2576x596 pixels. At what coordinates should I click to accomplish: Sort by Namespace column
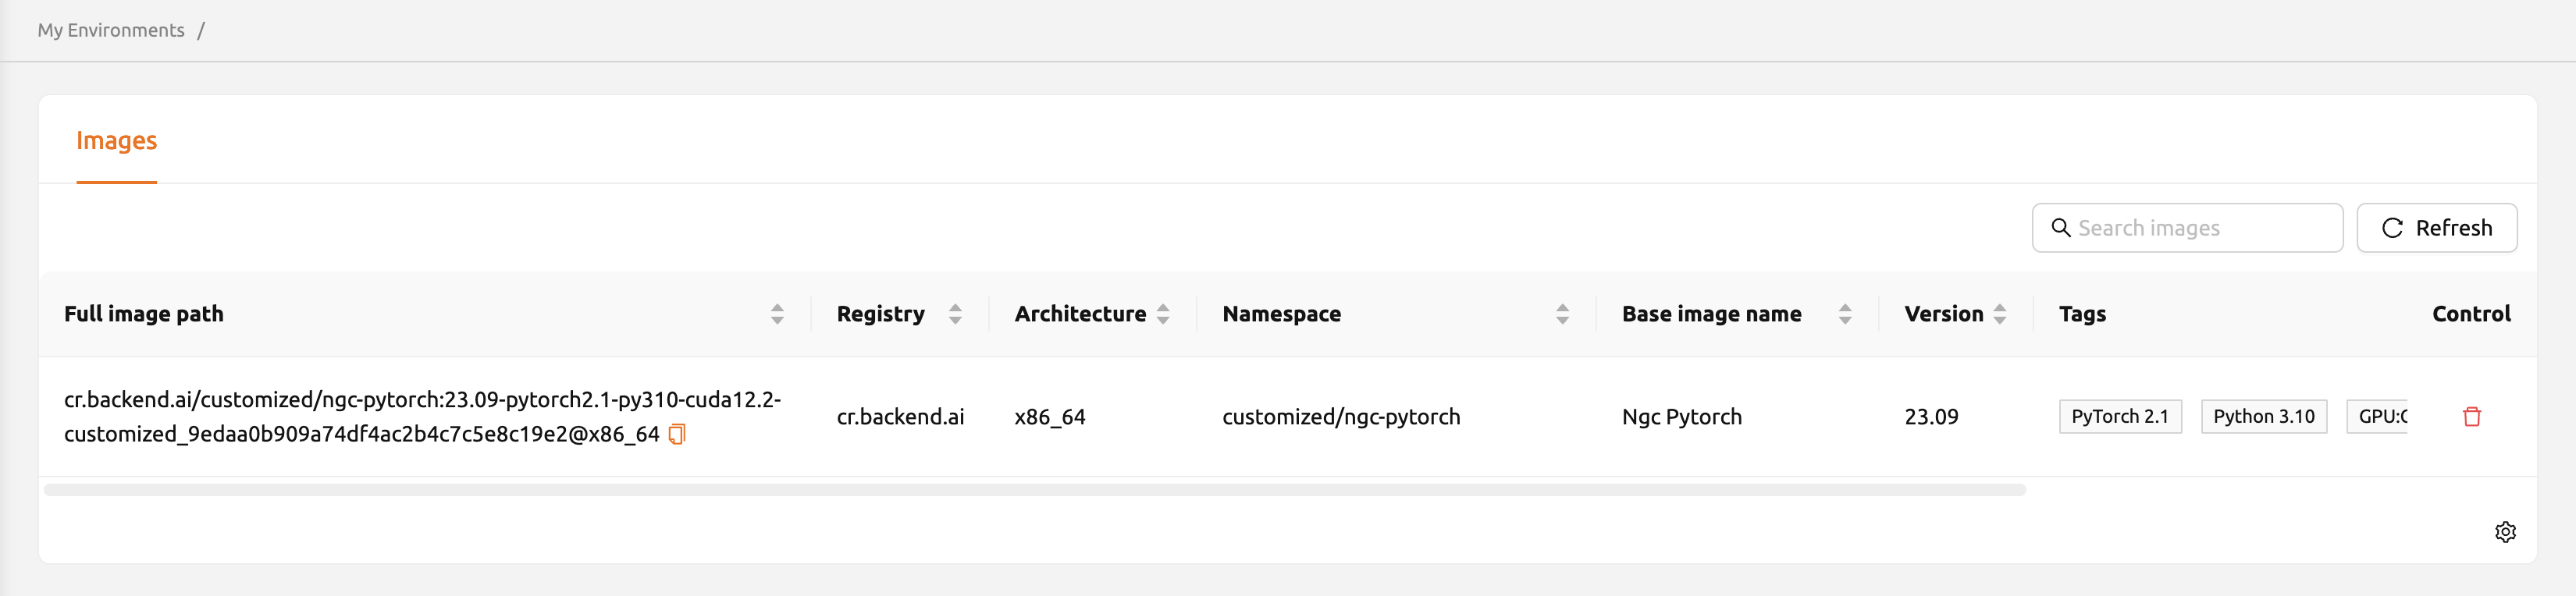(x=1562, y=314)
